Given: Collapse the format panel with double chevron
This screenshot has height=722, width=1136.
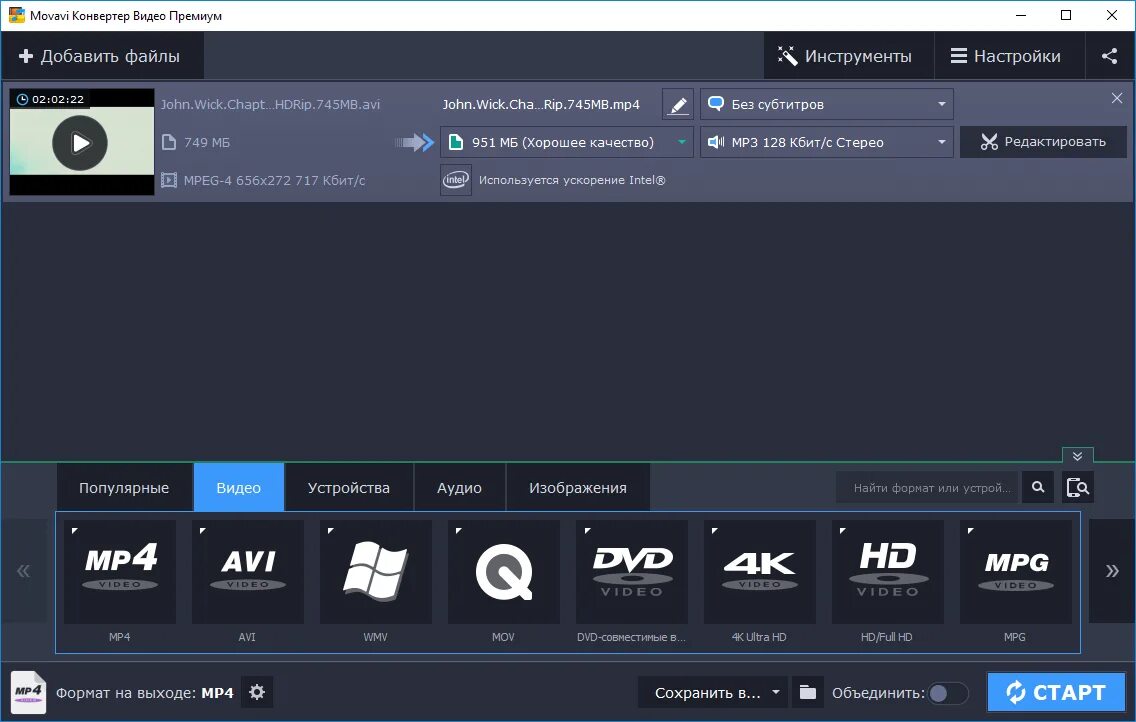Looking at the screenshot, I should [x=1077, y=456].
